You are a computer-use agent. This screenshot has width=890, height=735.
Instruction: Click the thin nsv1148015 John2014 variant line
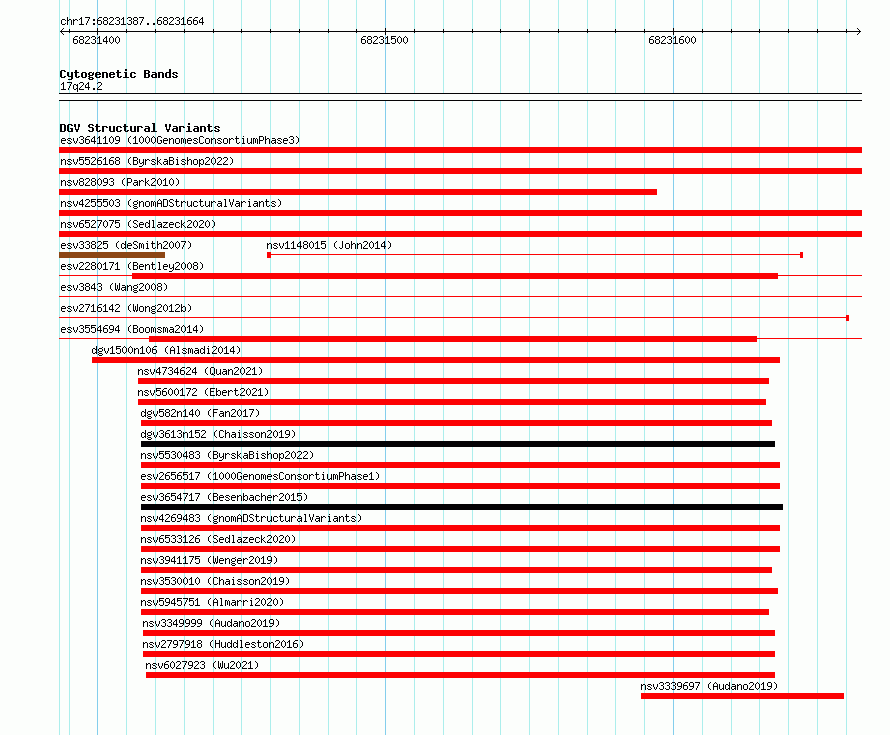click(535, 255)
